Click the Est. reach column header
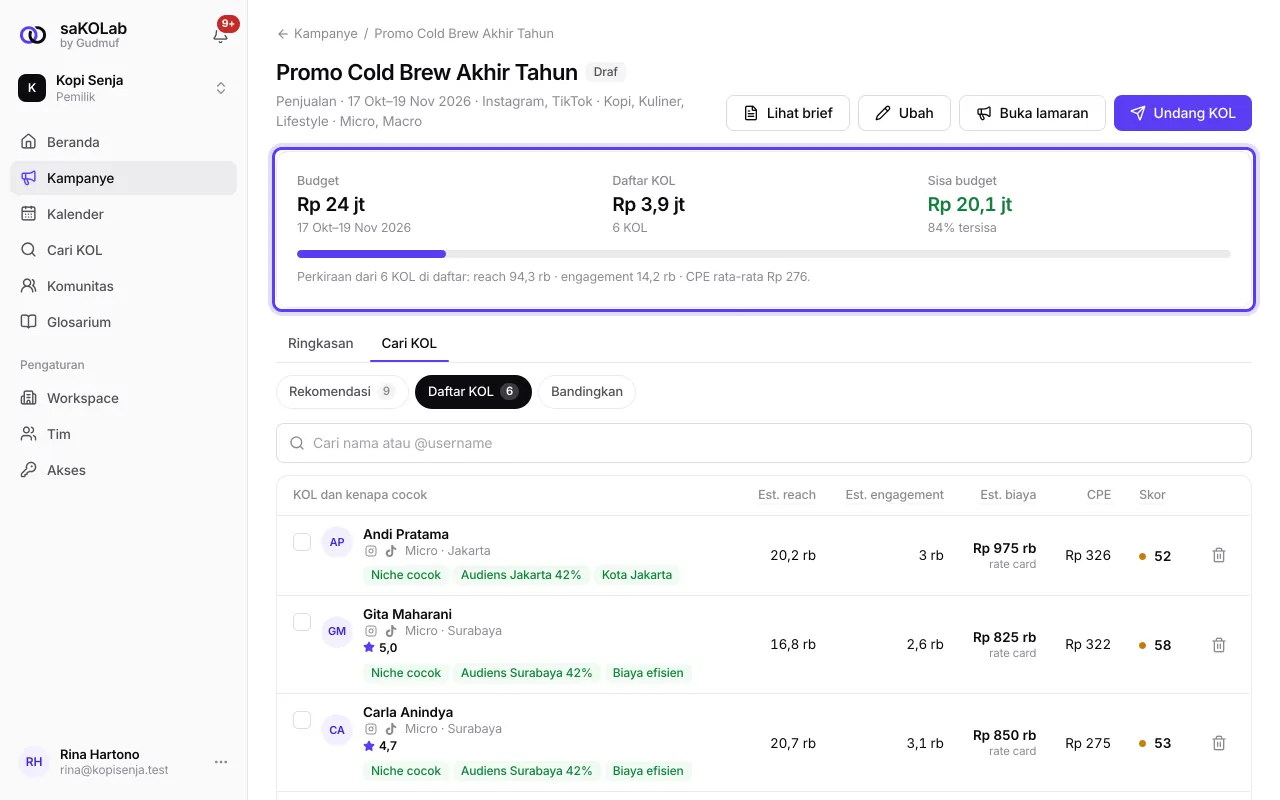 click(787, 495)
